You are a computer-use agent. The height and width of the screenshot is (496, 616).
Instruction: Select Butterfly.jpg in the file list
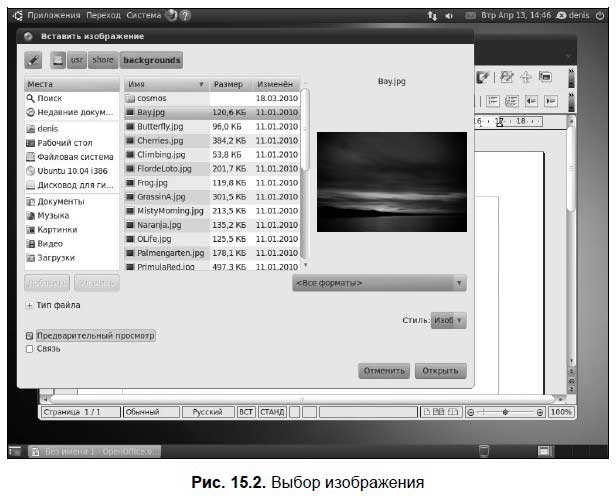coord(212,126)
